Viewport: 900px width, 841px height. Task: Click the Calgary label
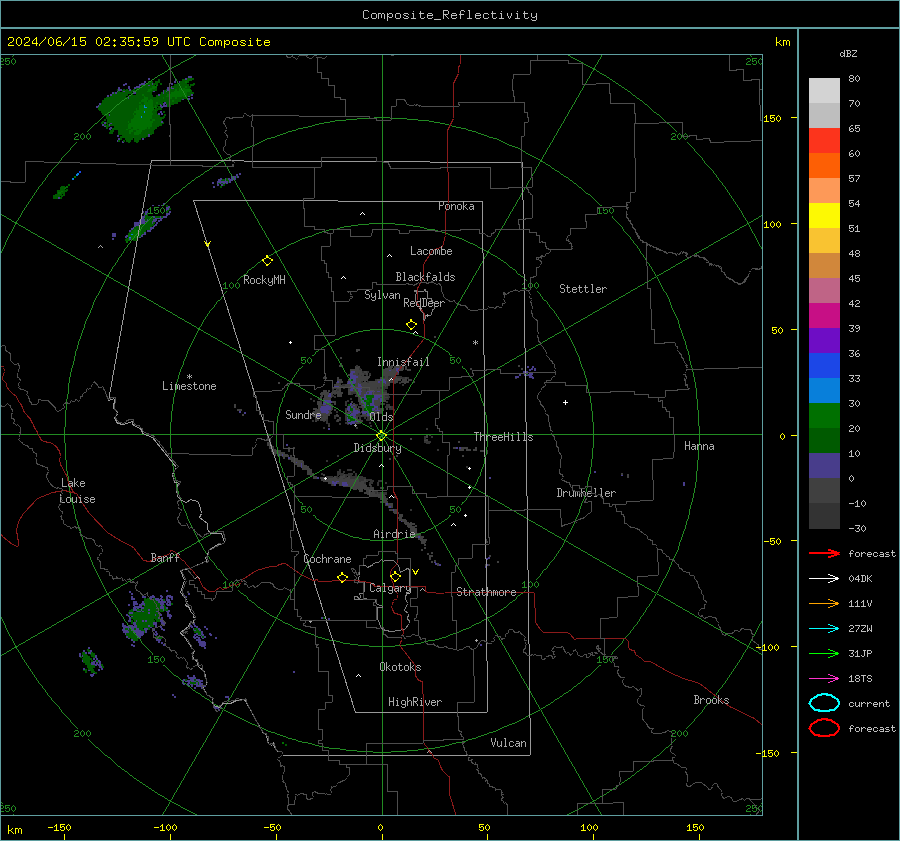coord(390,588)
